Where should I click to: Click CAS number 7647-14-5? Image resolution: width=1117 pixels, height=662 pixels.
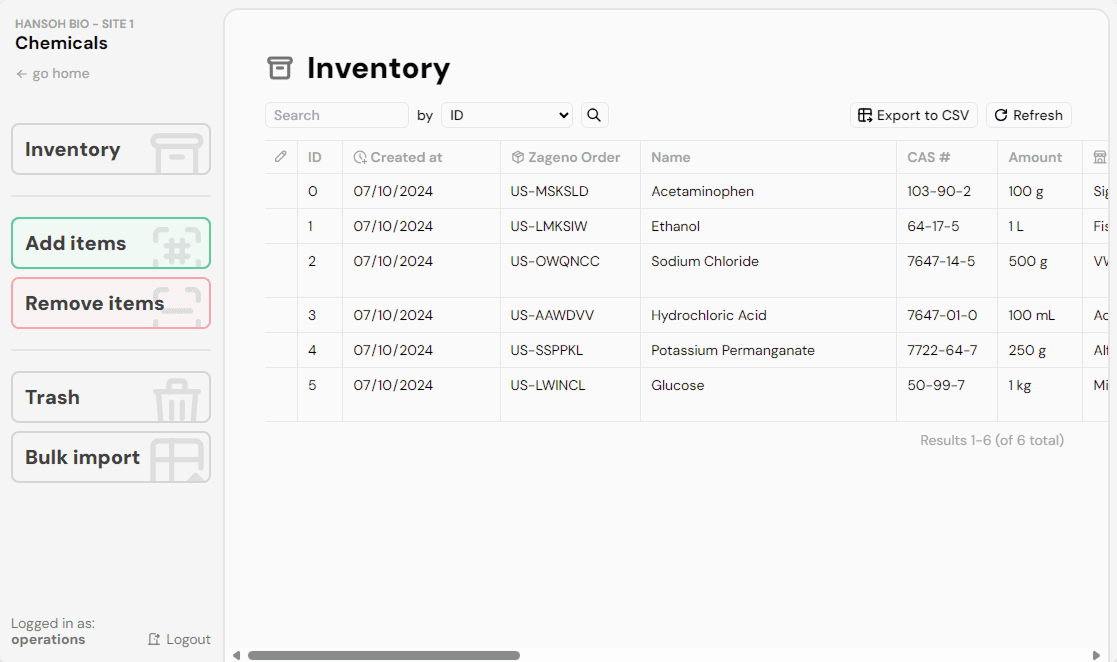[x=941, y=262]
